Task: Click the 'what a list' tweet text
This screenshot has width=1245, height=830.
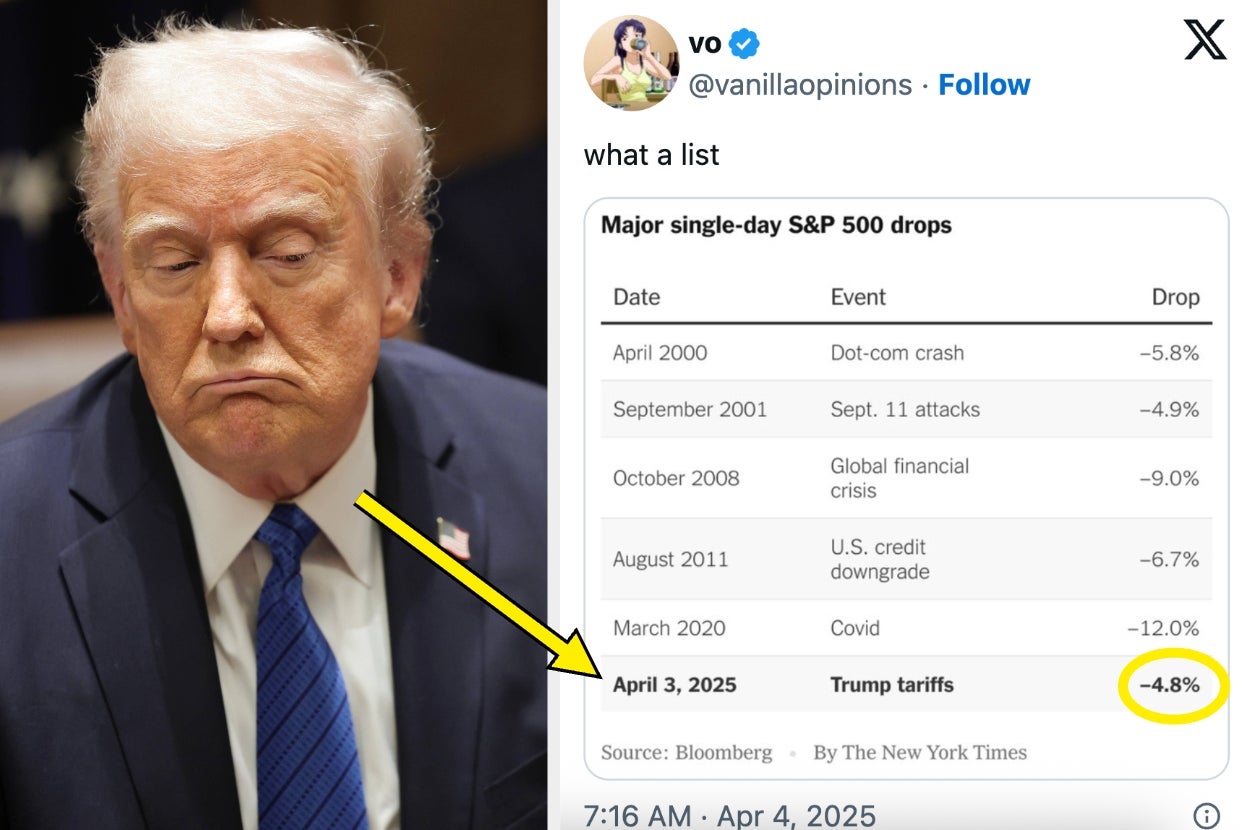Action: [x=651, y=155]
